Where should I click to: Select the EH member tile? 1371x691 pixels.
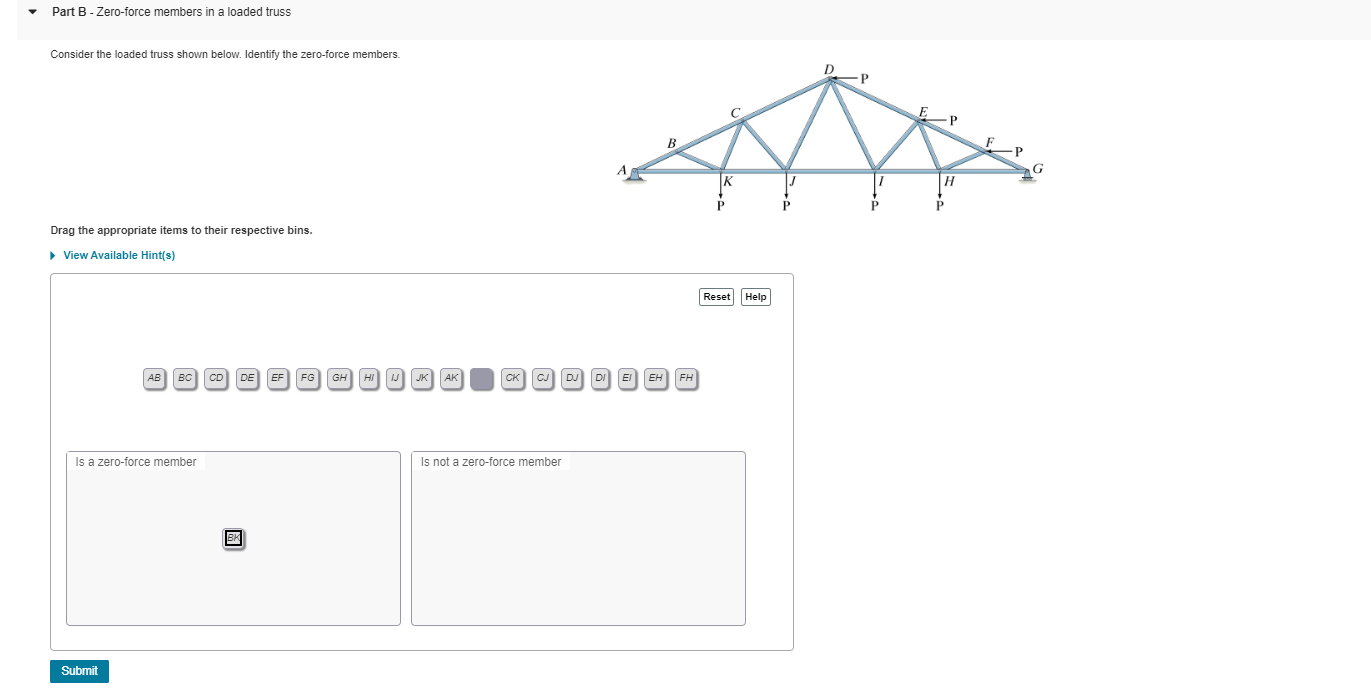click(656, 379)
